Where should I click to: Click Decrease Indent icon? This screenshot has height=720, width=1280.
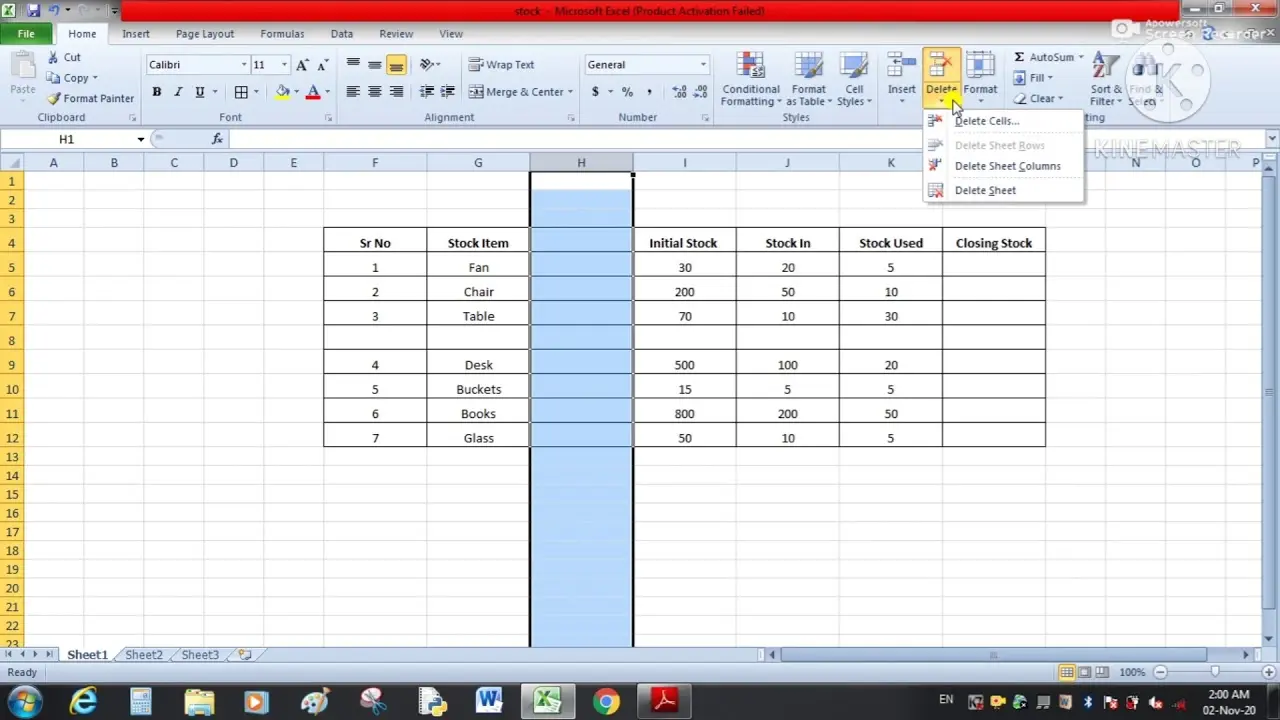[427, 92]
